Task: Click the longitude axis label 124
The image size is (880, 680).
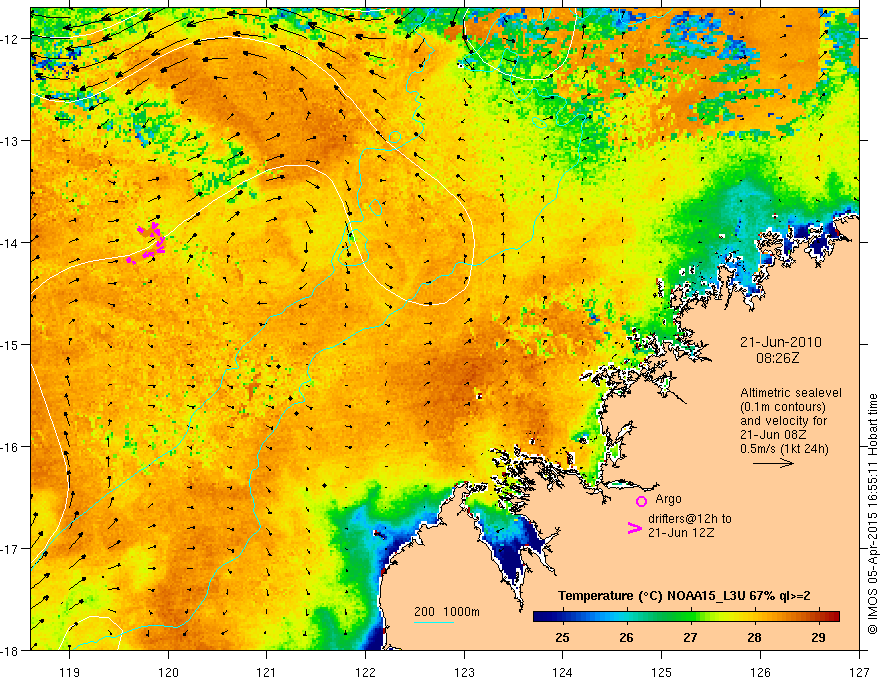Action: pos(563,672)
